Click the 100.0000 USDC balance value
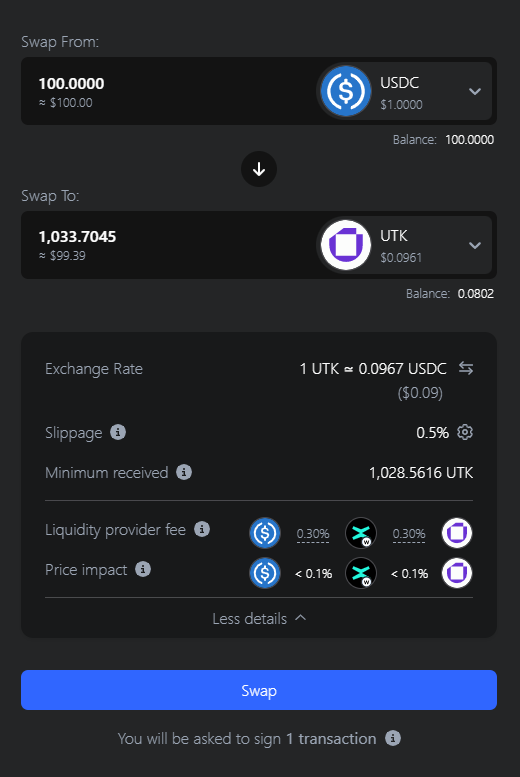 click(x=469, y=140)
